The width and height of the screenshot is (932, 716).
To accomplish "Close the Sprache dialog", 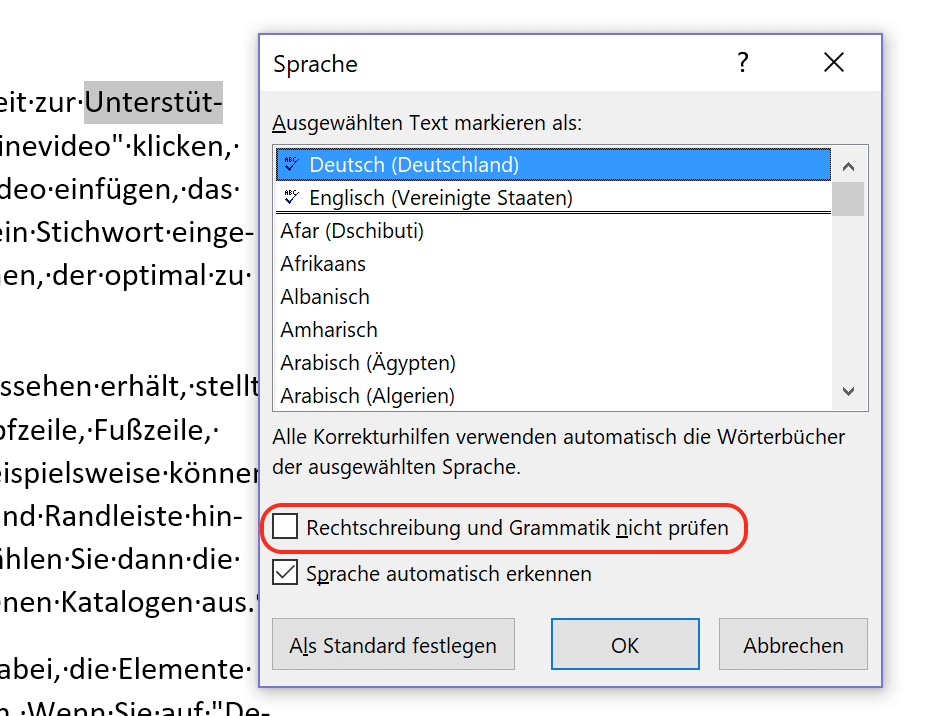I will tap(834, 62).
